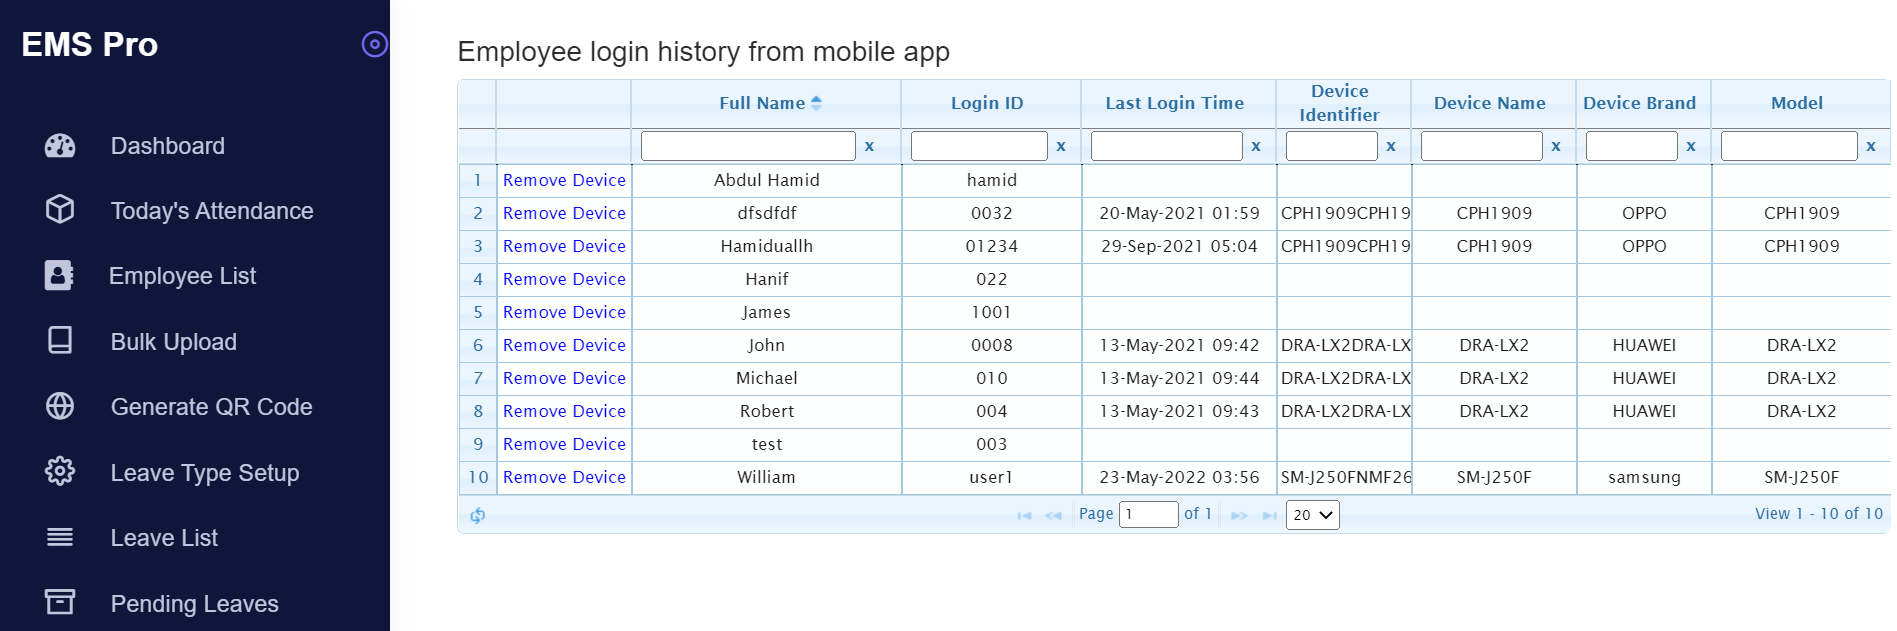Image resolution: width=1897 pixels, height=631 pixels.
Task: Click the grid reload icon in footer
Action: tap(478, 515)
